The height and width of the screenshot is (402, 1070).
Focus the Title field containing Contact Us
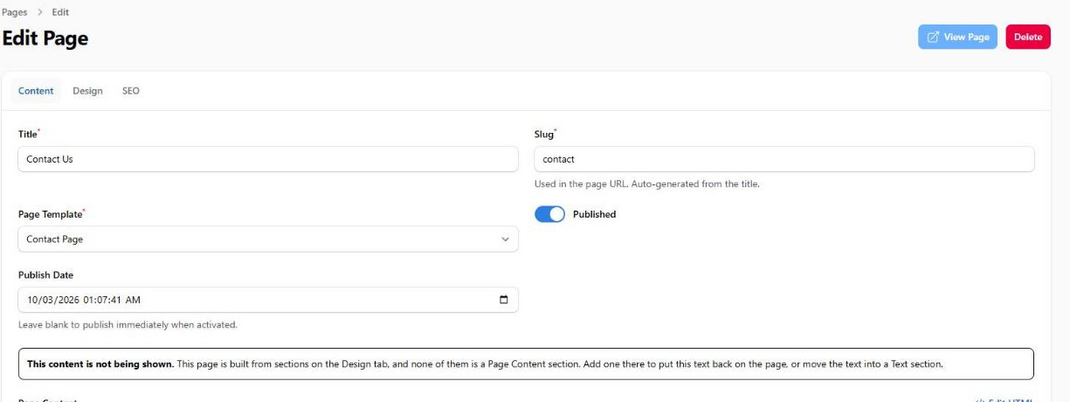pyautogui.click(x=268, y=159)
